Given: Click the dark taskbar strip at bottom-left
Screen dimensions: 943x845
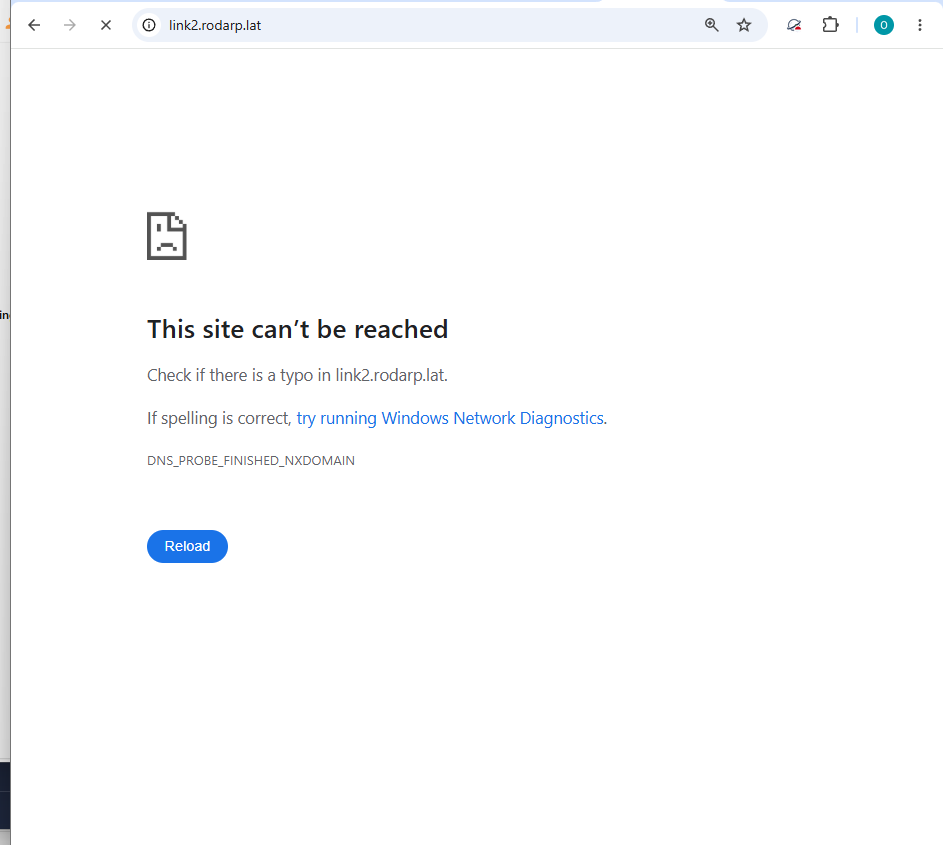Looking at the screenshot, I should [x=5, y=795].
